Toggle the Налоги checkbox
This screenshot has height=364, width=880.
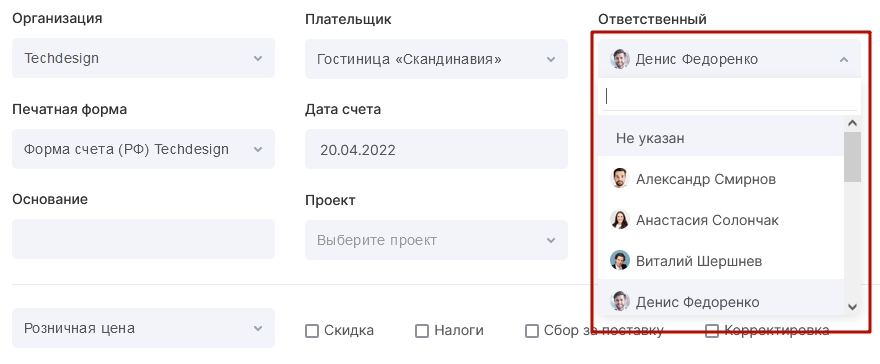click(x=421, y=331)
